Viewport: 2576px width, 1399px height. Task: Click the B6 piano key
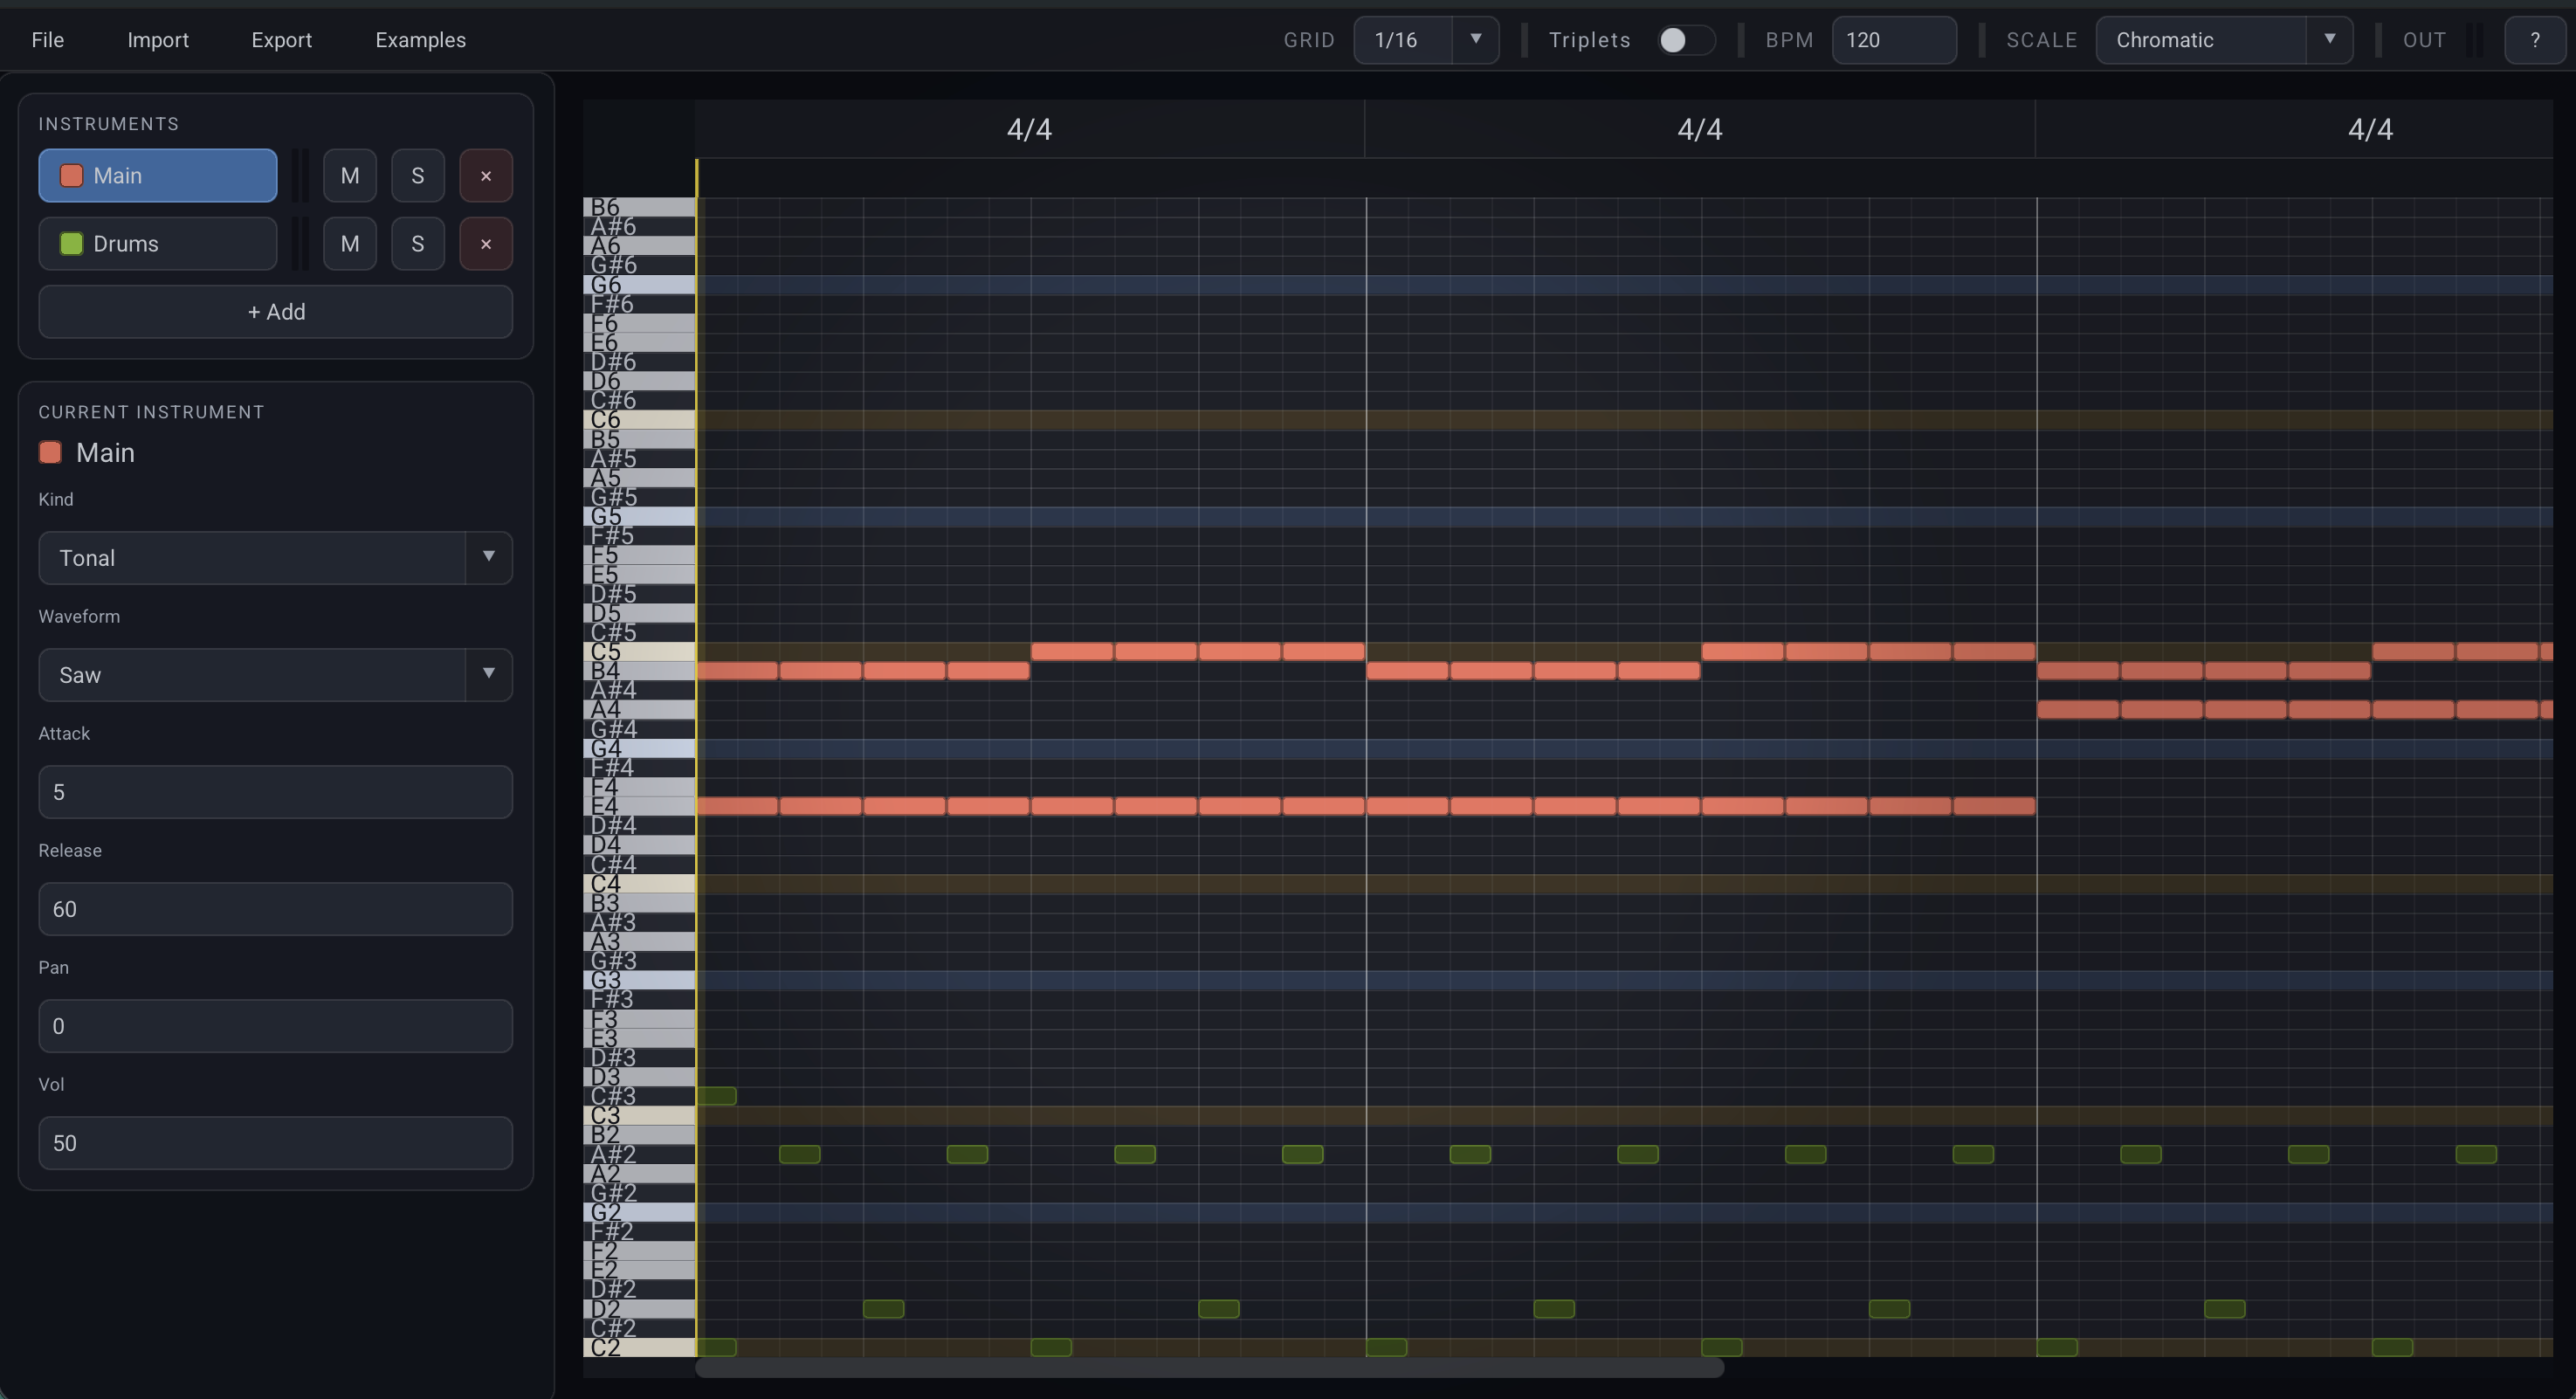pyautogui.click(x=639, y=207)
